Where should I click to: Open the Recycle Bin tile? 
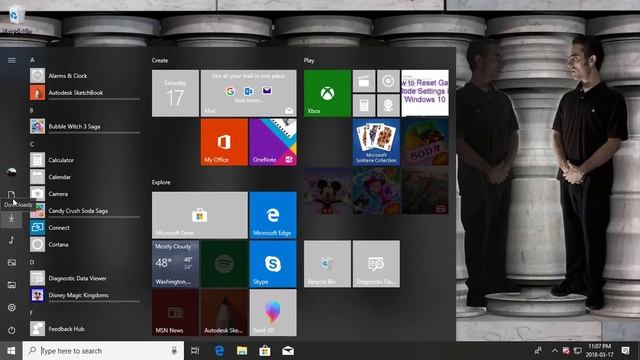(327, 264)
